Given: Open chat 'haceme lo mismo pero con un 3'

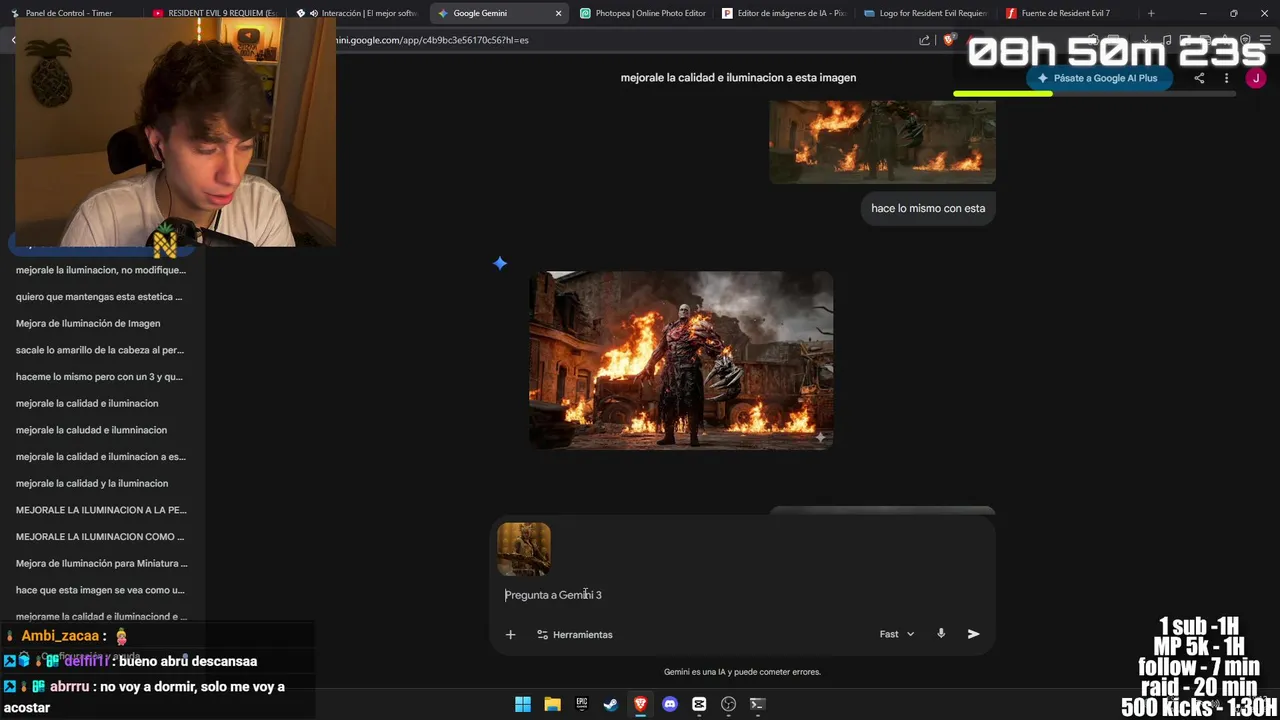Looking at the screenshot, I should pos(101,377).
